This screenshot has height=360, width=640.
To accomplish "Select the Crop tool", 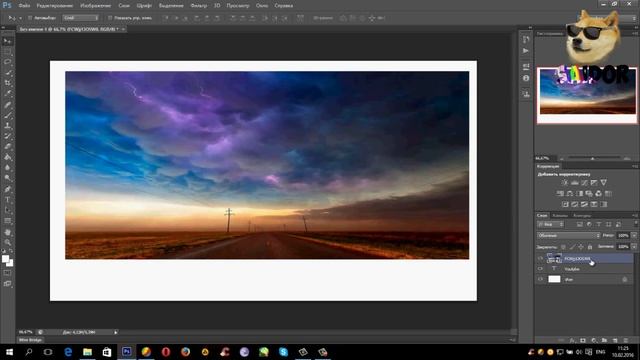I will pos(7,83).
